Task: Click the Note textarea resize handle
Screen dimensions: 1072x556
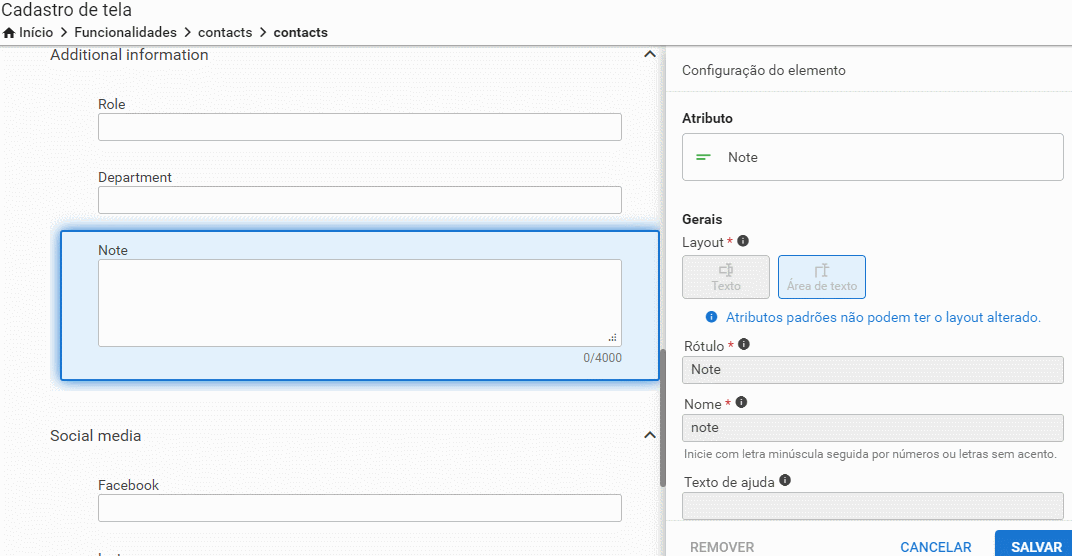Action: coord(613,338)
